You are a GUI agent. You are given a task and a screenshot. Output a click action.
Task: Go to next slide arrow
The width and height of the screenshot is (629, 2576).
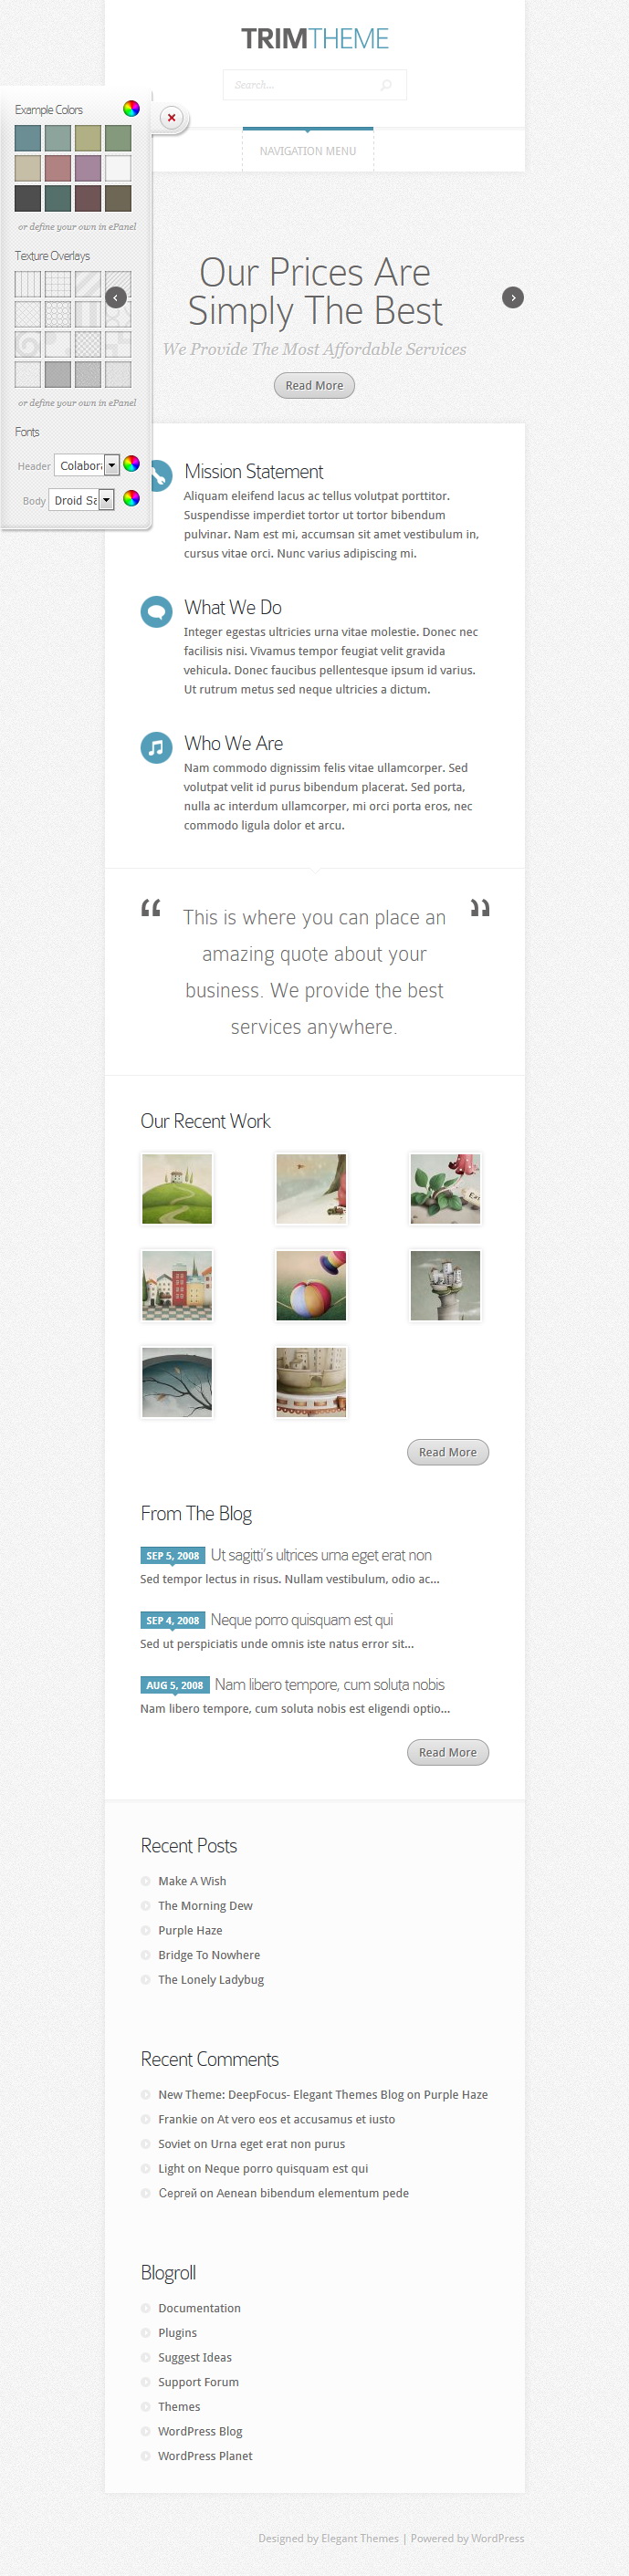click(513, 298)
